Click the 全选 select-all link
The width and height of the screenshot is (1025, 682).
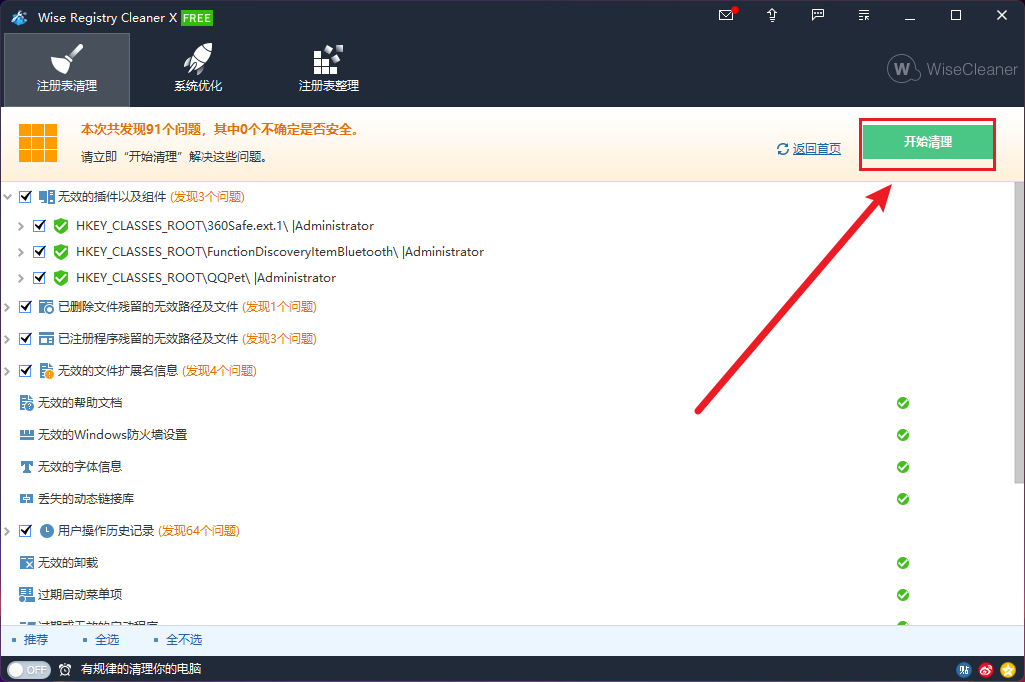click(107, 639)
